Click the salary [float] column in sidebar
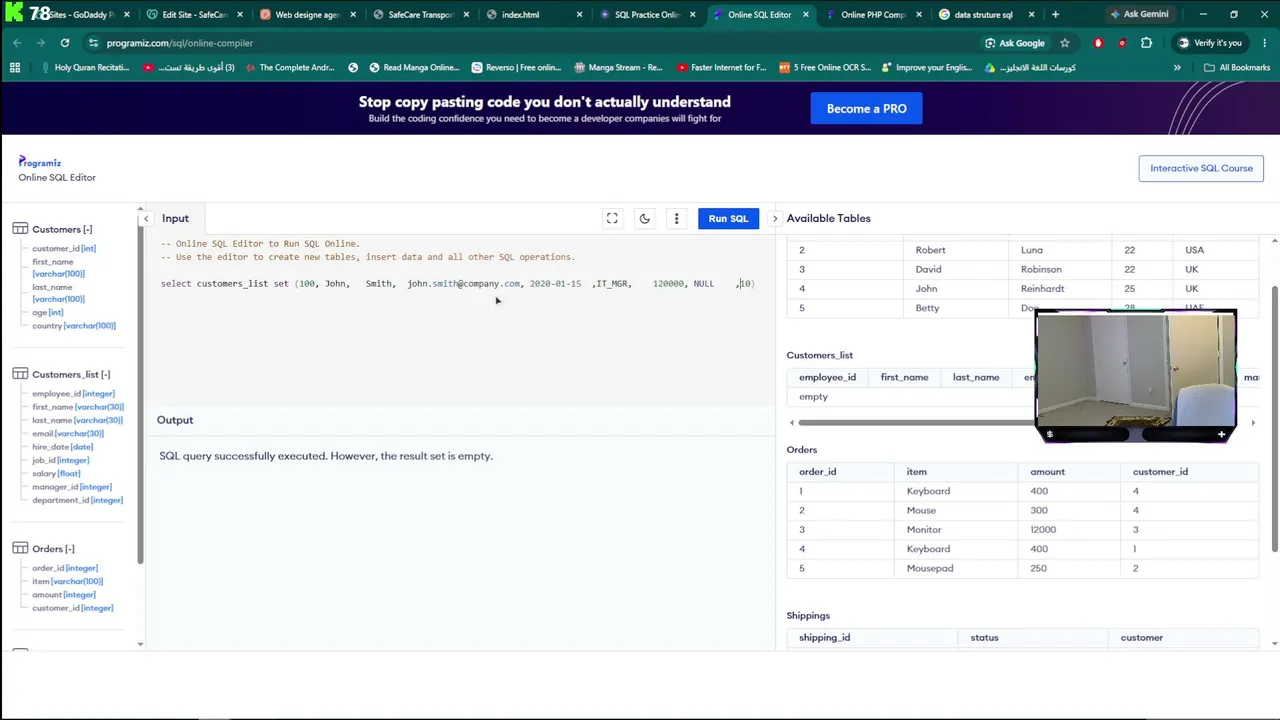The height and width of the screenshot is (720, 1280). (56, 473)
